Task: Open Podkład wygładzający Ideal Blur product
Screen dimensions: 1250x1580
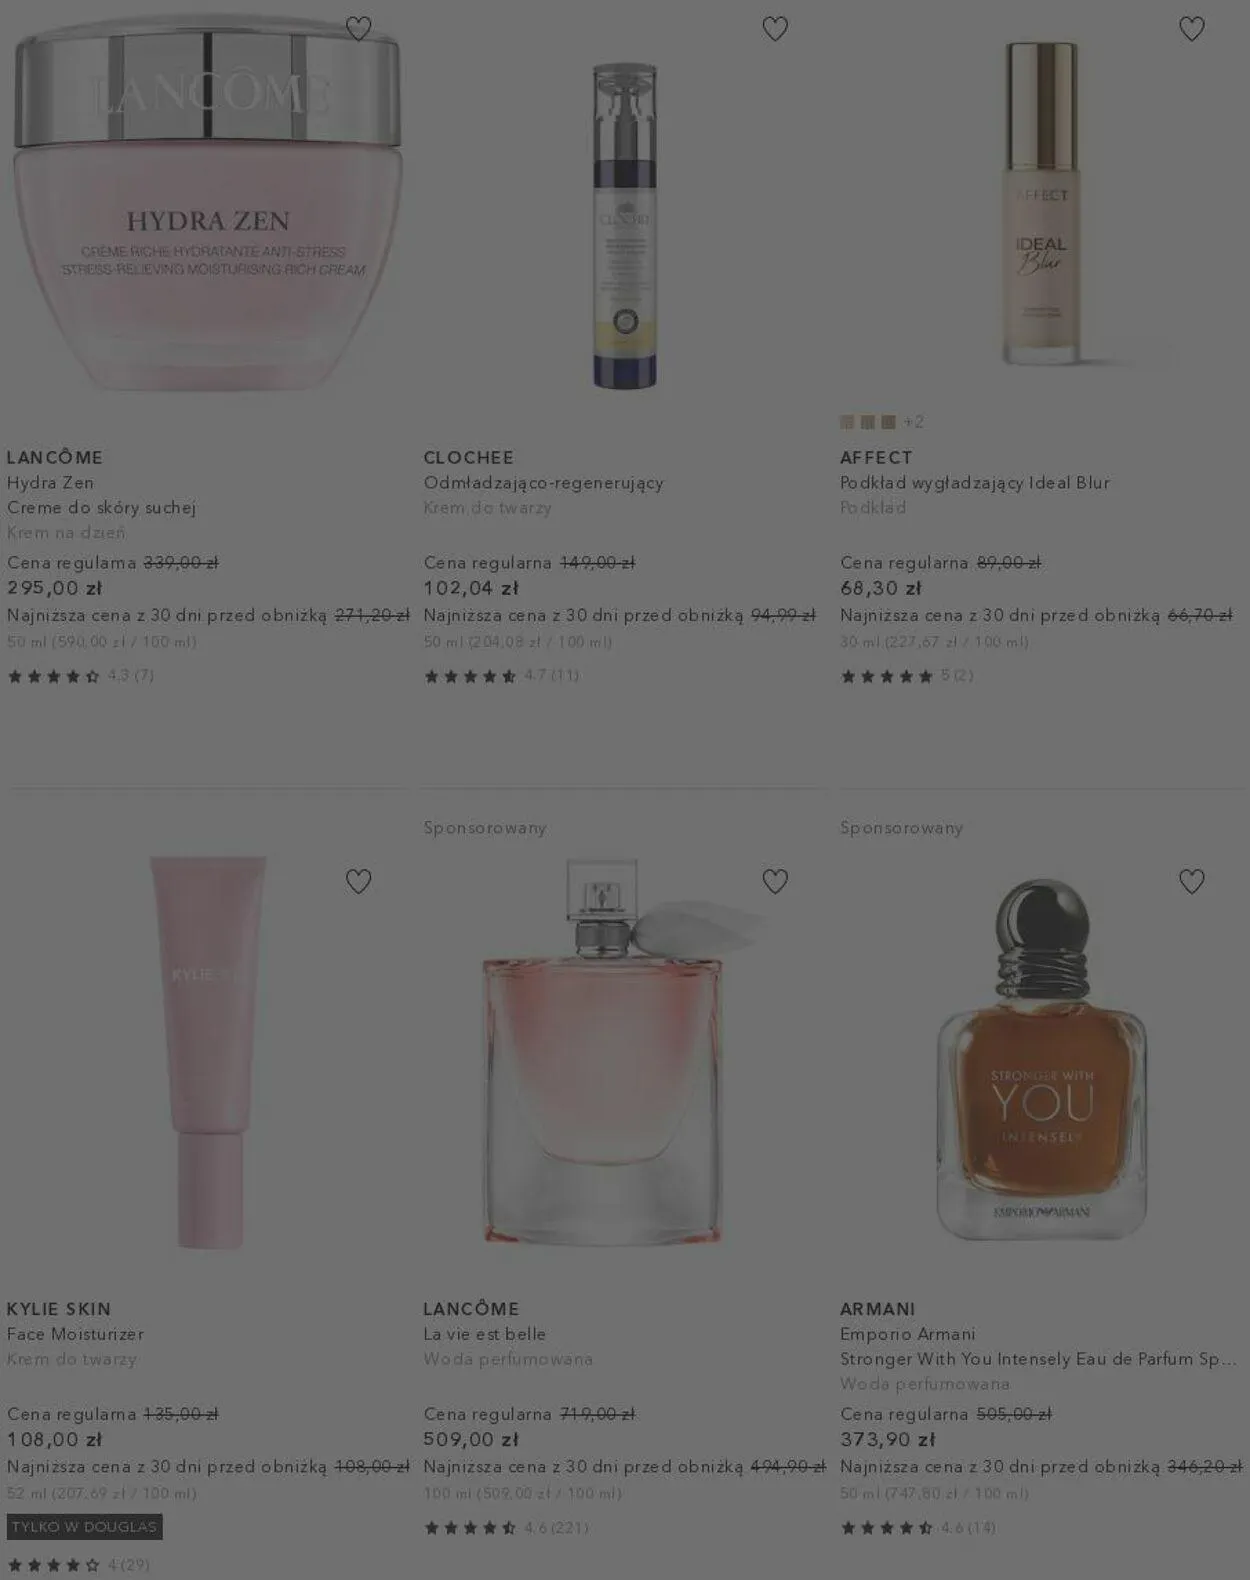Action: [x=975, y=483]
